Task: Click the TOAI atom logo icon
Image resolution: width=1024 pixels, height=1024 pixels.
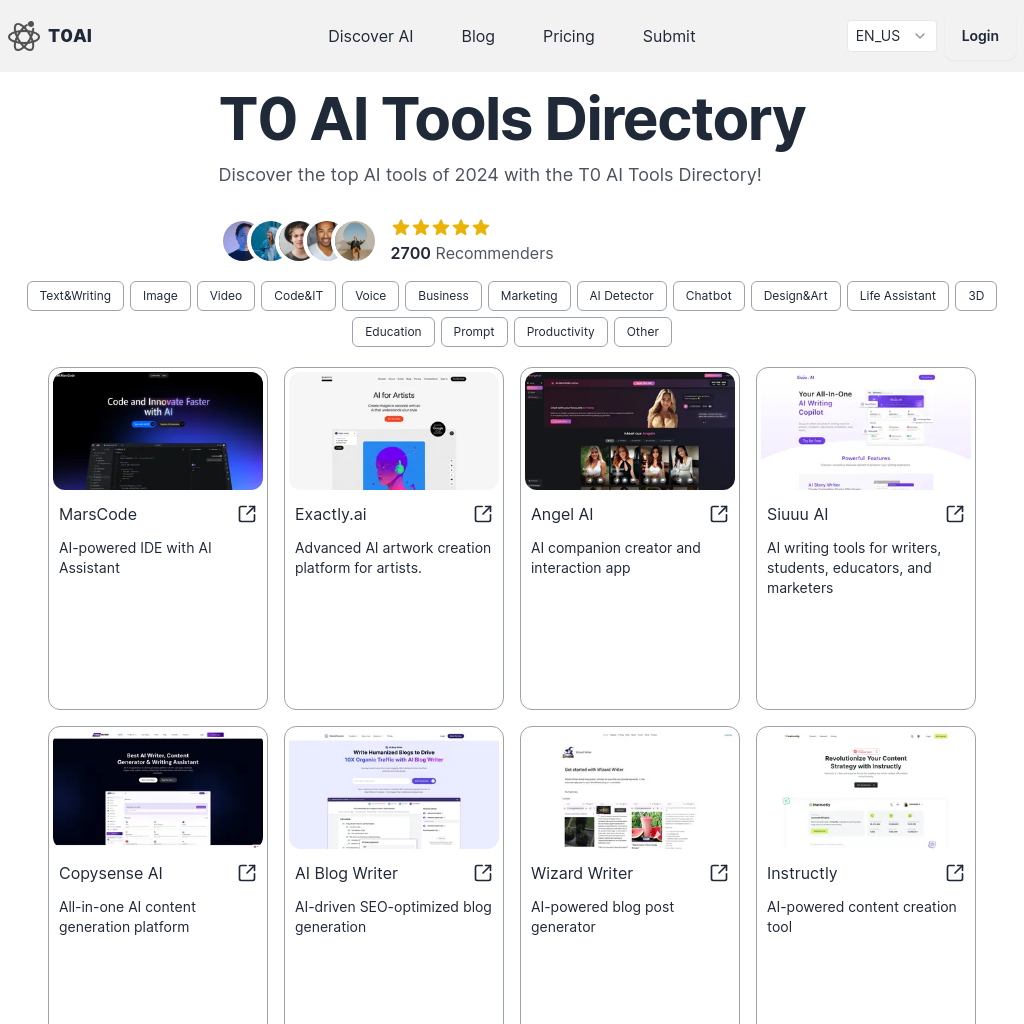Action: coord(24,36)
